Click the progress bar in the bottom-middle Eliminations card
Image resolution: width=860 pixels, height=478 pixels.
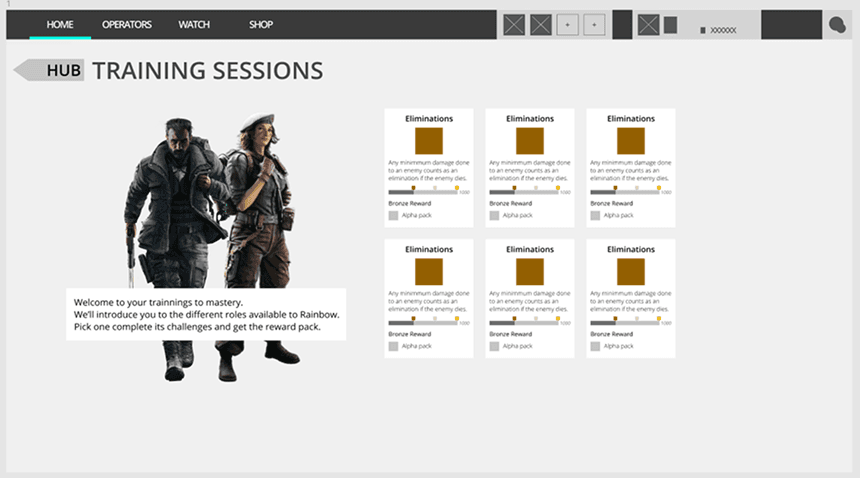click(x=524, y=323)
